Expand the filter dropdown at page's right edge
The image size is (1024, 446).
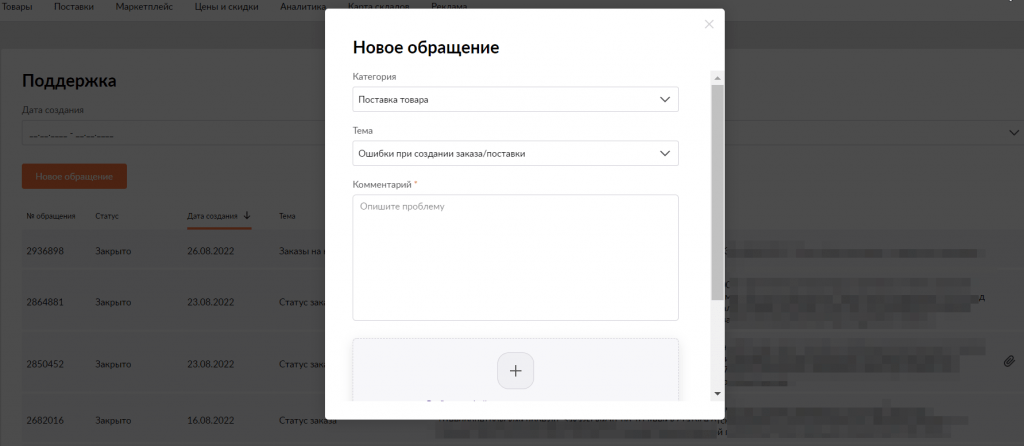click(x=1013, y=133)
